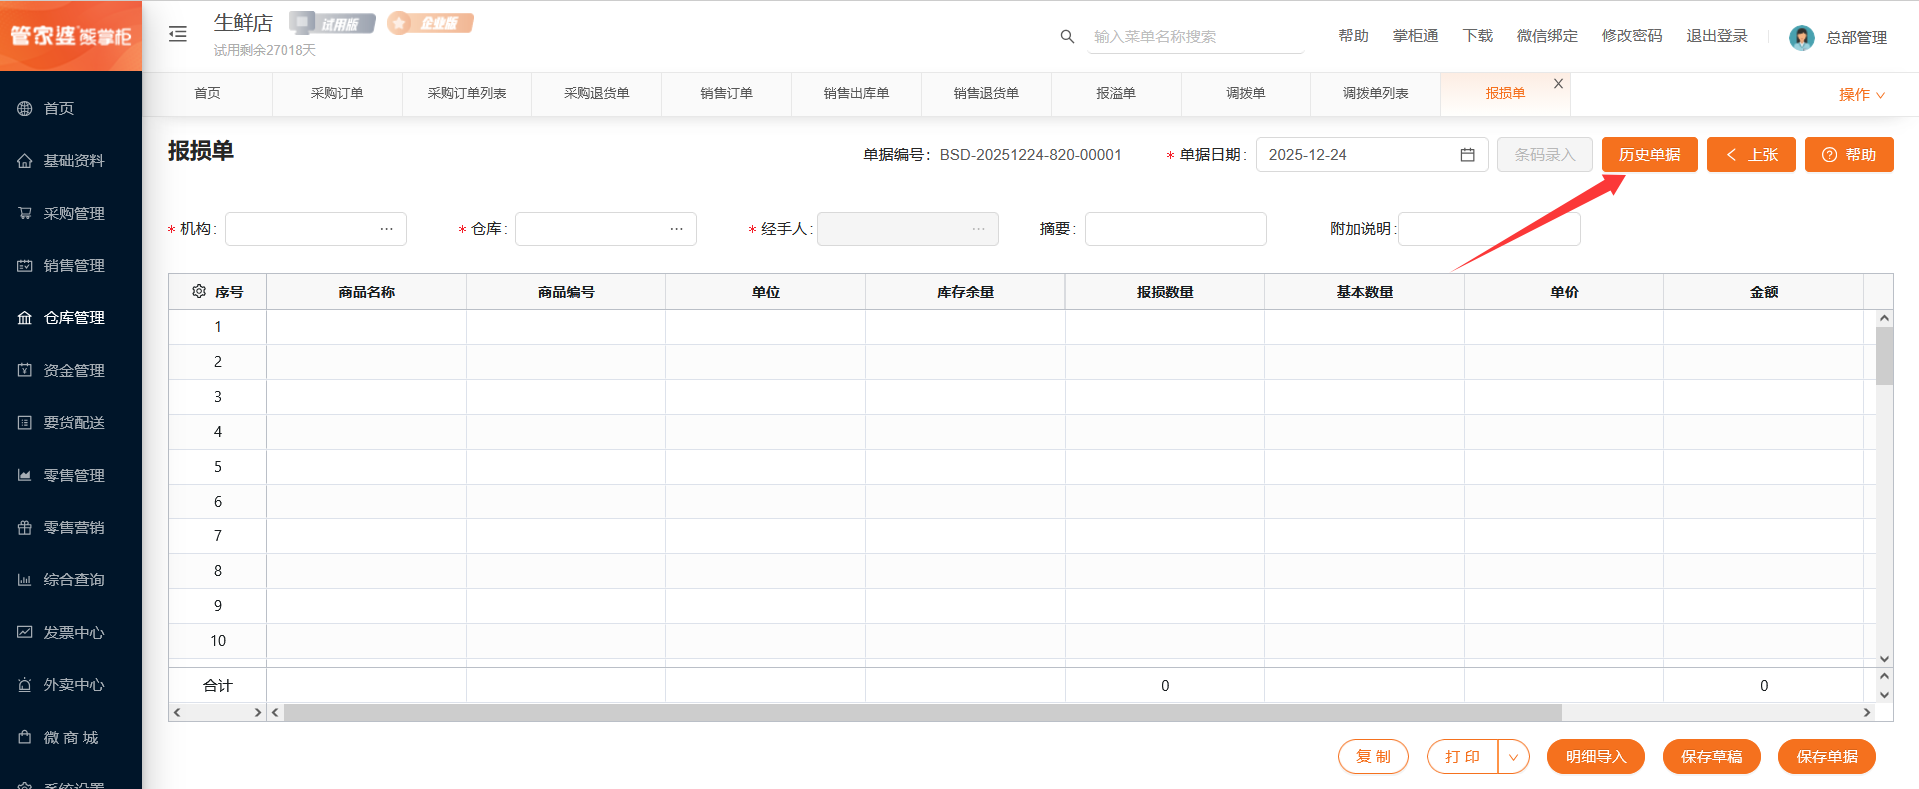
Task: Click the search magnifier icon
Action: [1067, 37]
